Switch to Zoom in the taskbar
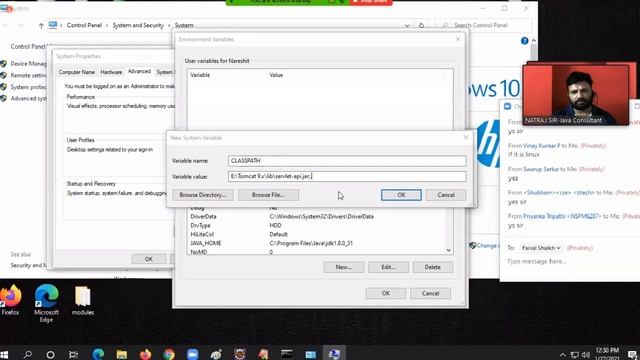Screen dimensions: 640x360 pyautogui.click(x=192, y=354)
